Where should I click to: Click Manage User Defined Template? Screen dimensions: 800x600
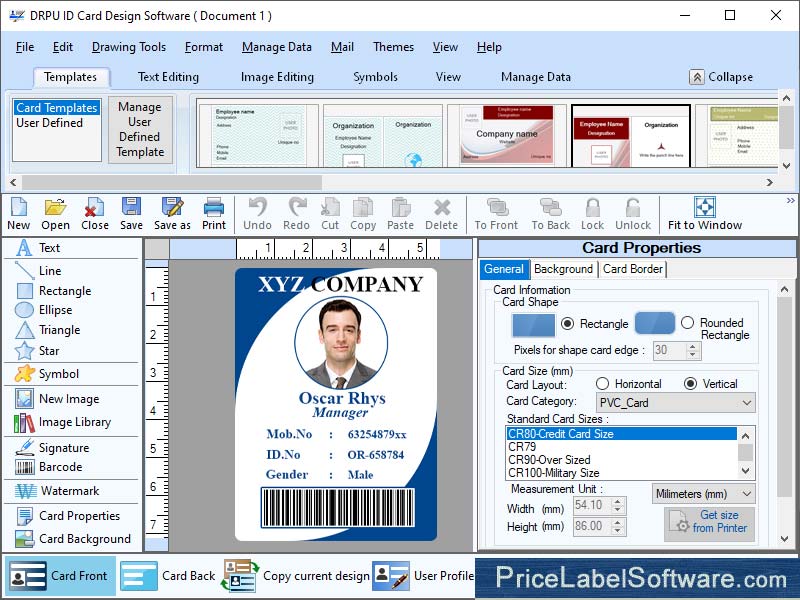click(x=140, y=131)
